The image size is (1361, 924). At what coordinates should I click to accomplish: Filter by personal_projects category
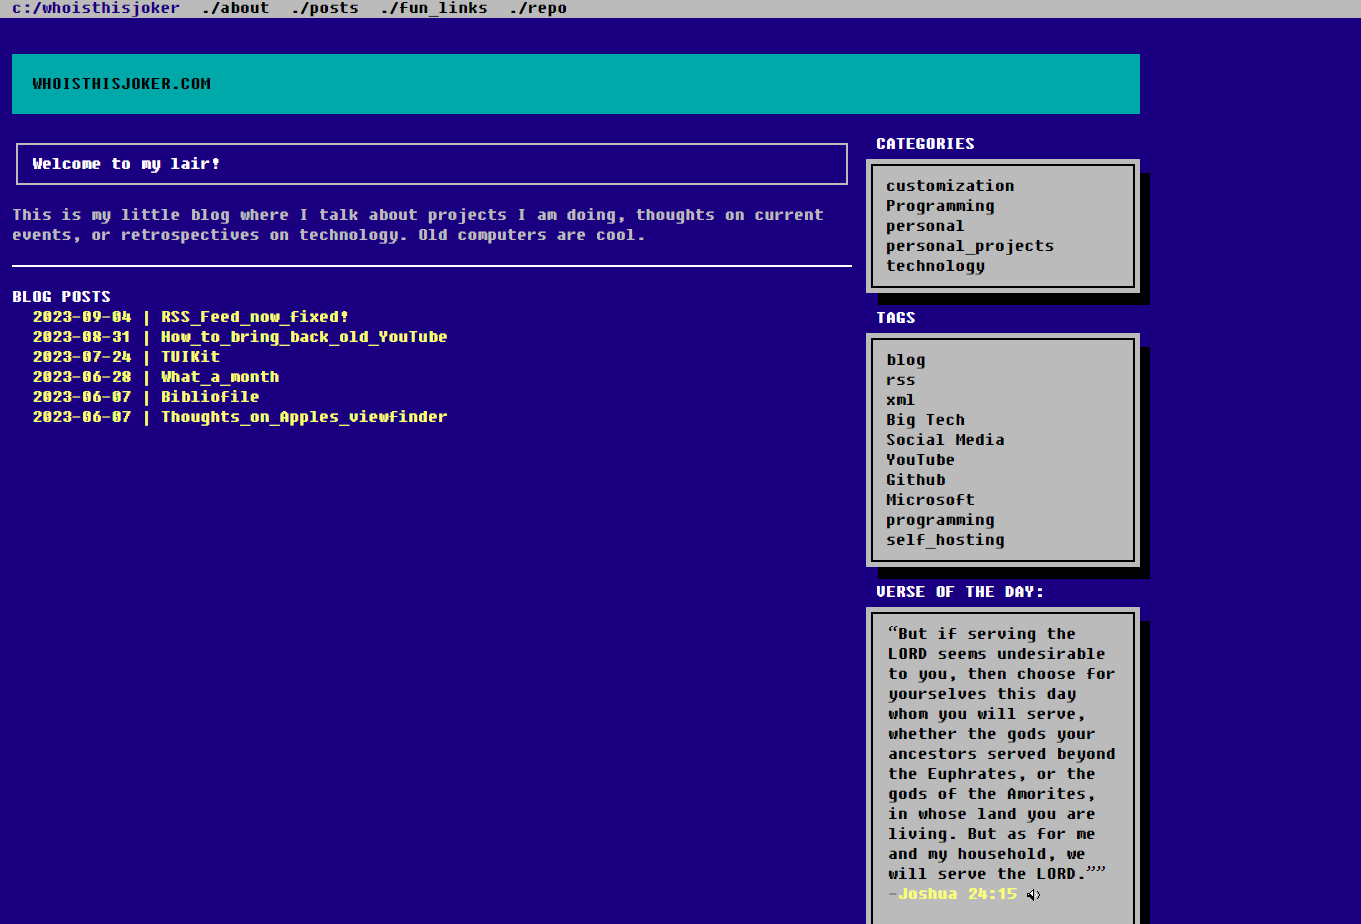[x=969, y=246]
